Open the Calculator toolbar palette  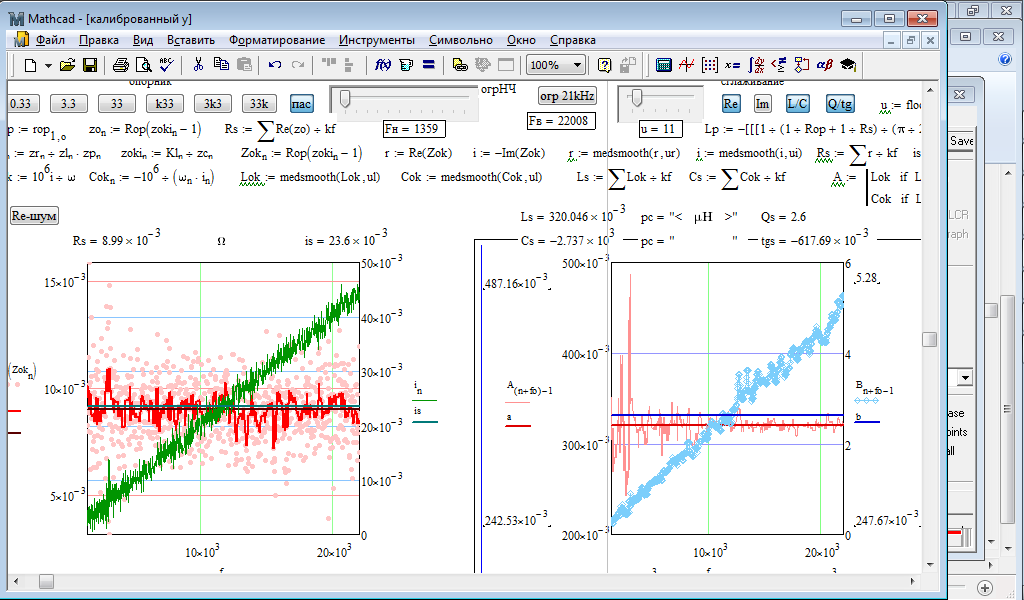663,65
